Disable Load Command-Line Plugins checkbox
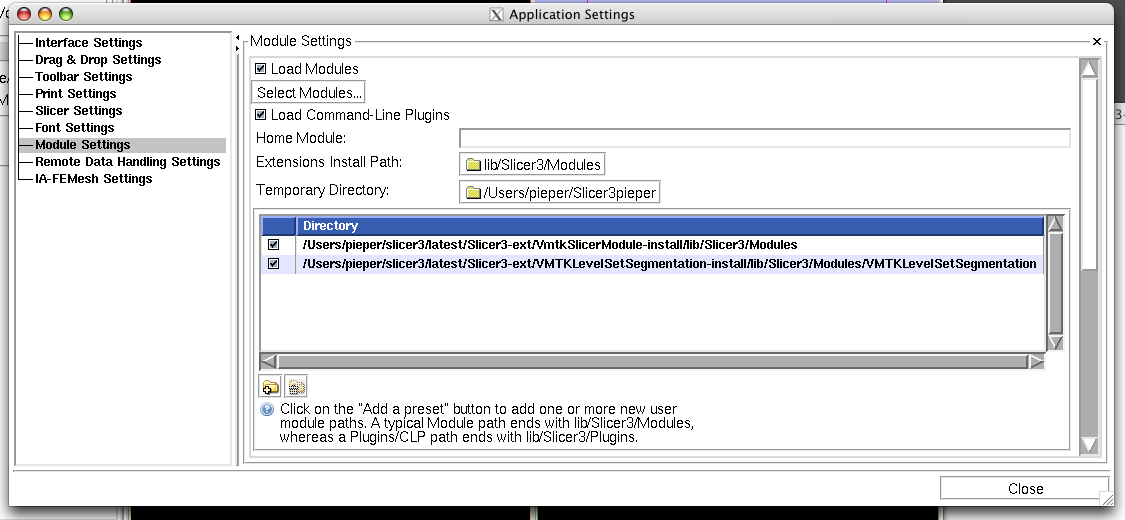Screen dimensions: 1125x520 (x=262, y=115)
